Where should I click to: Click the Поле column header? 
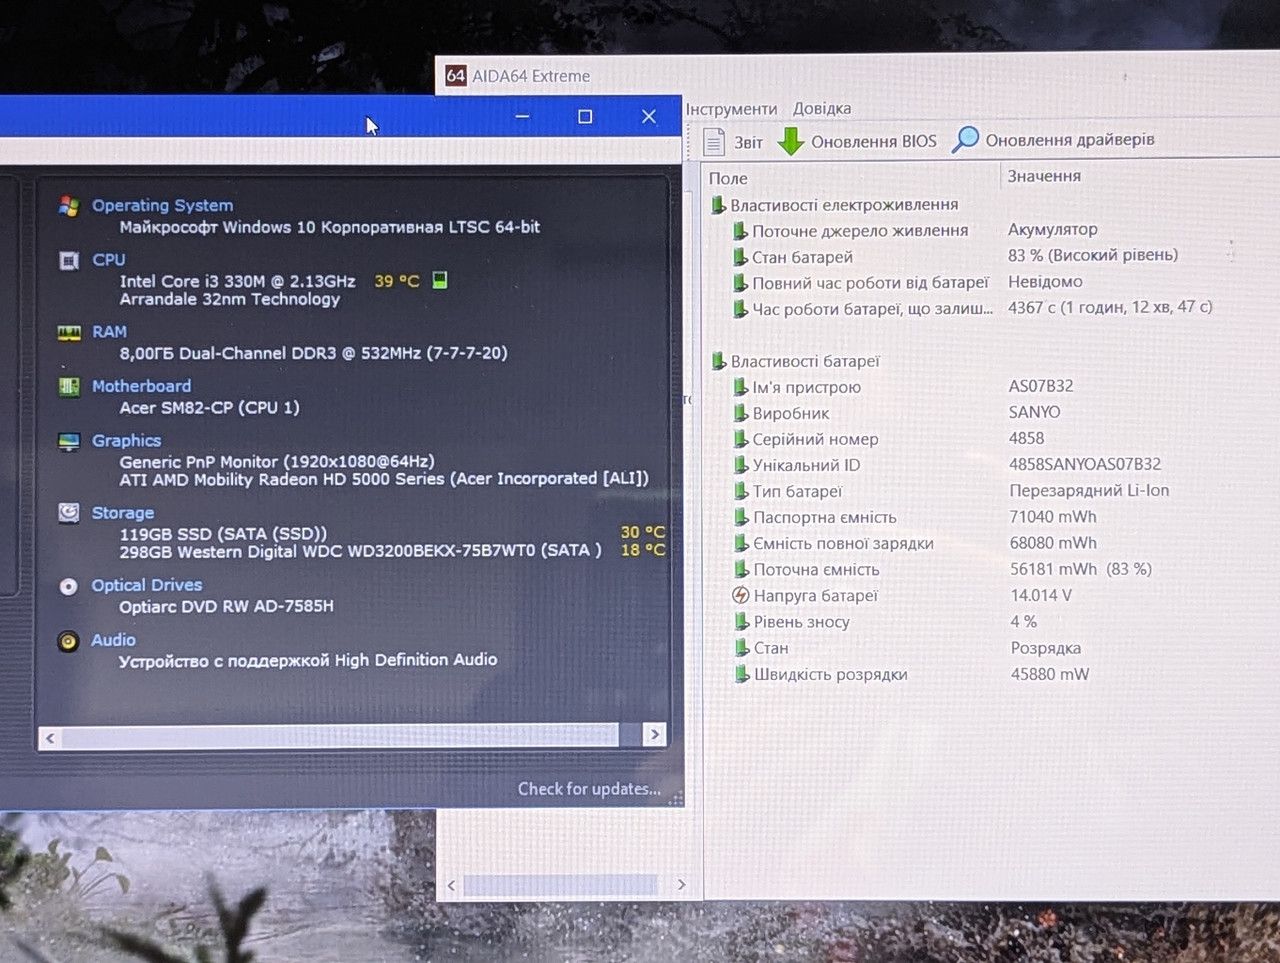pyautogui.click(x=728, y=178)
